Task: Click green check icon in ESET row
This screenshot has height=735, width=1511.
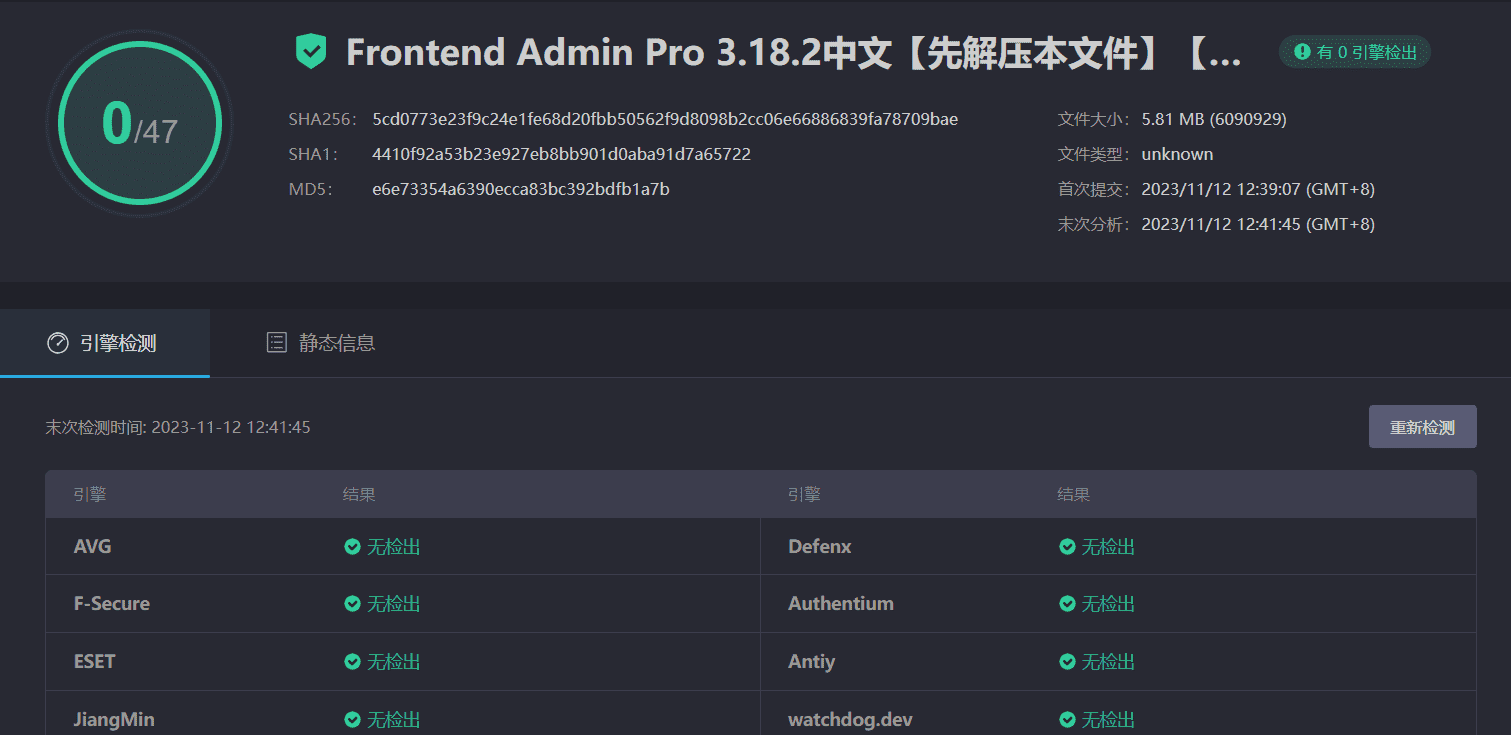Action: pos(352,662)
